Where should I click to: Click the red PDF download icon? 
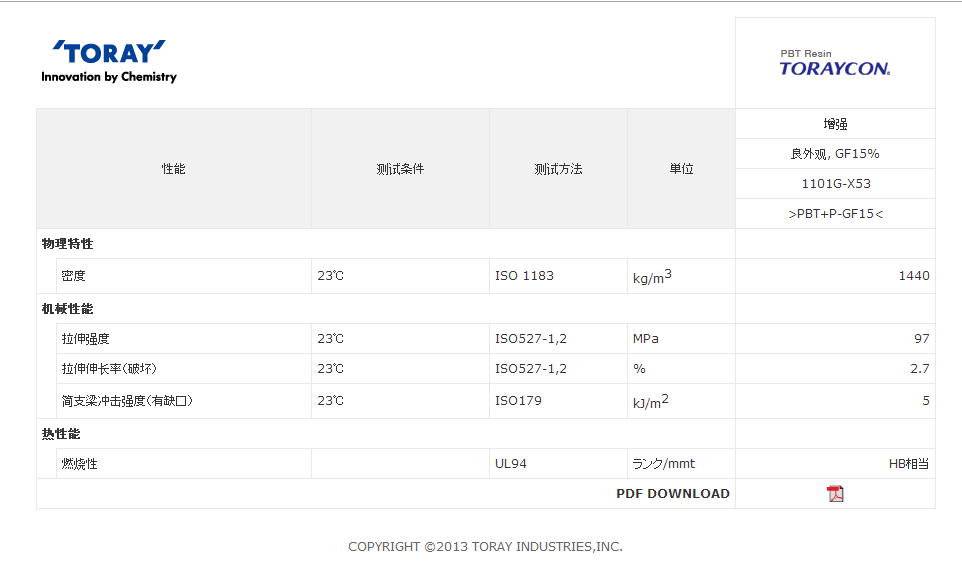click(x=835, y=493)
